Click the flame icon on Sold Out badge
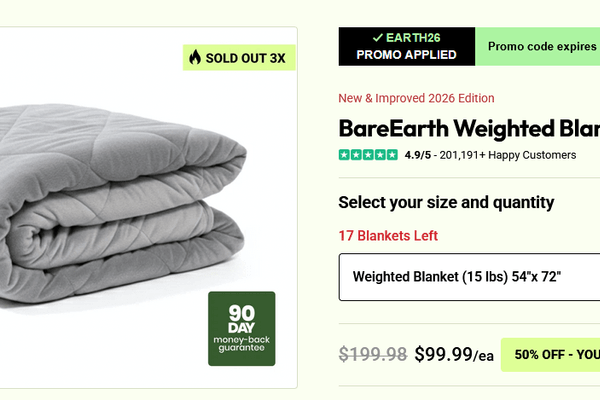 [194, 58]
